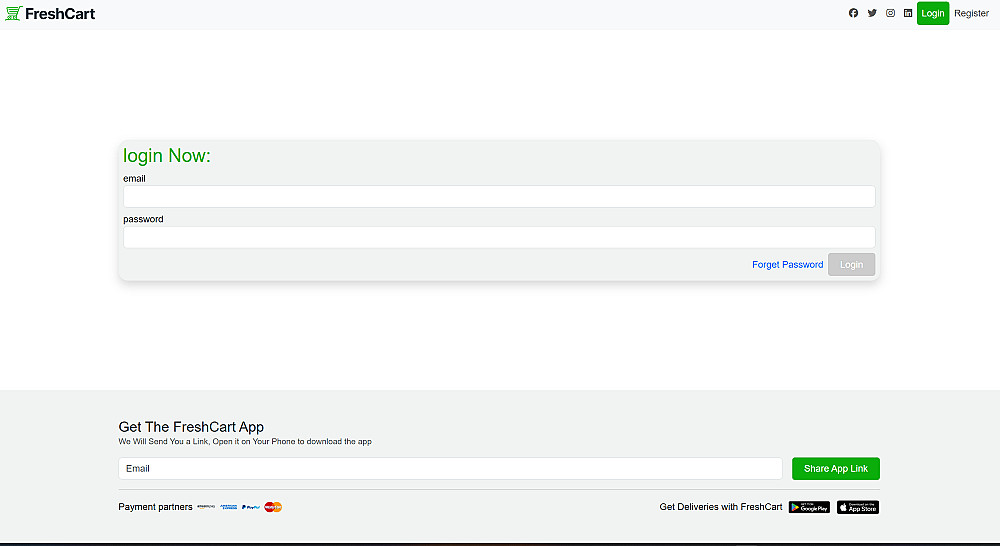Click the FreshCart shopping cart logo
The width and height of the screenshot is (1000, 546).
13,13
